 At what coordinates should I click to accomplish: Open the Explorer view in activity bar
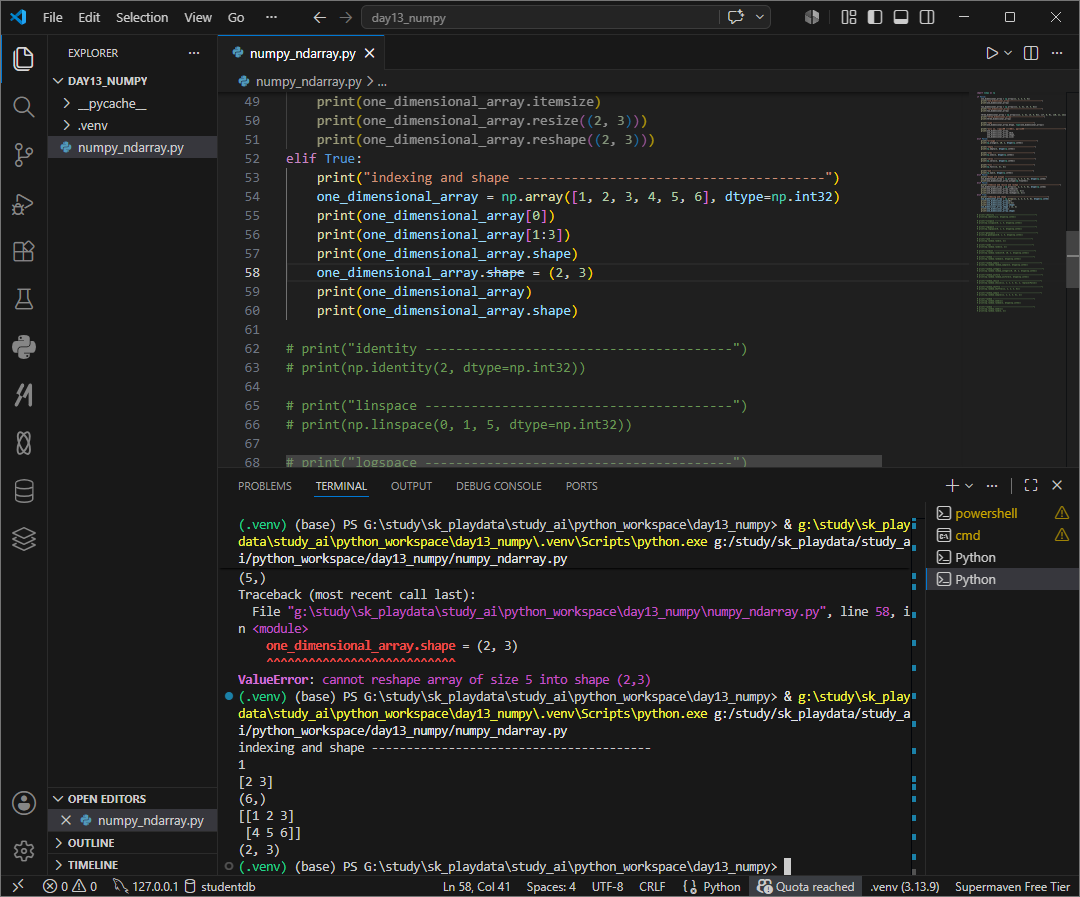23,59
